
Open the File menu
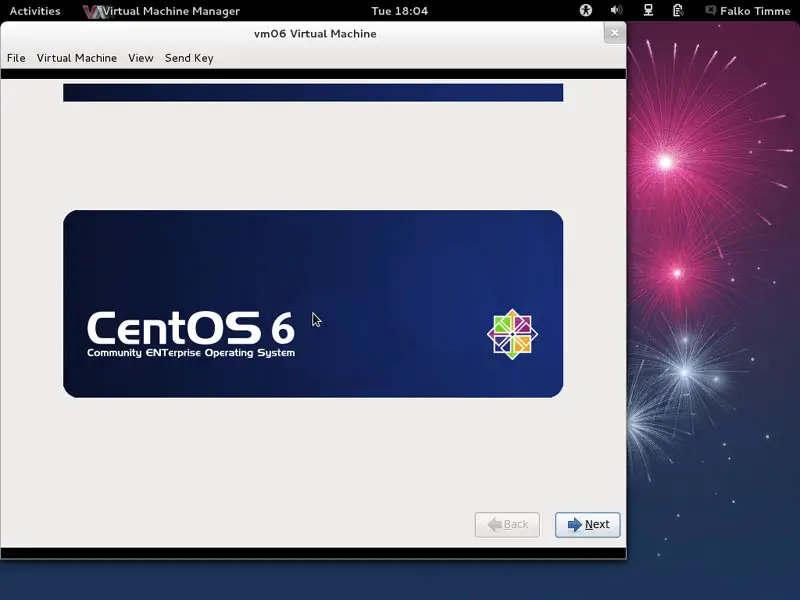click(16, 58)
